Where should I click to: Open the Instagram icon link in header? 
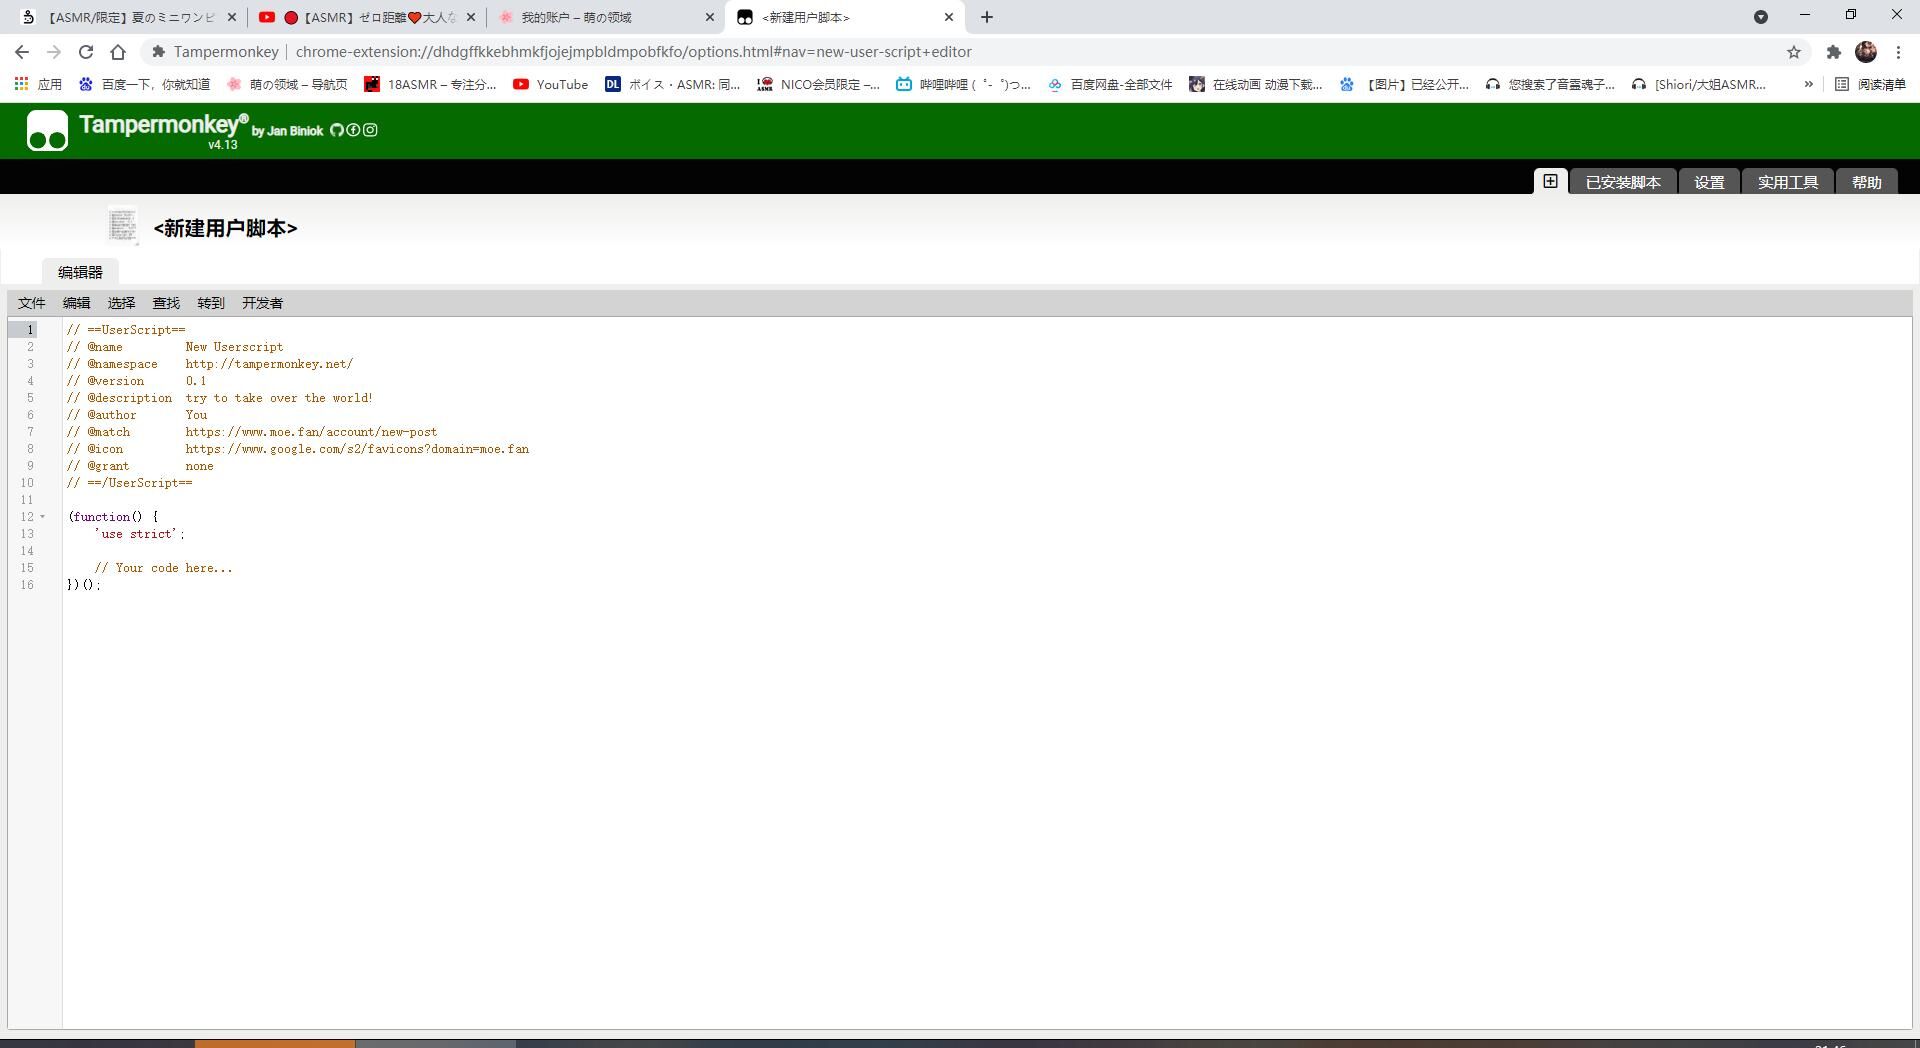[x=370, y=130]
